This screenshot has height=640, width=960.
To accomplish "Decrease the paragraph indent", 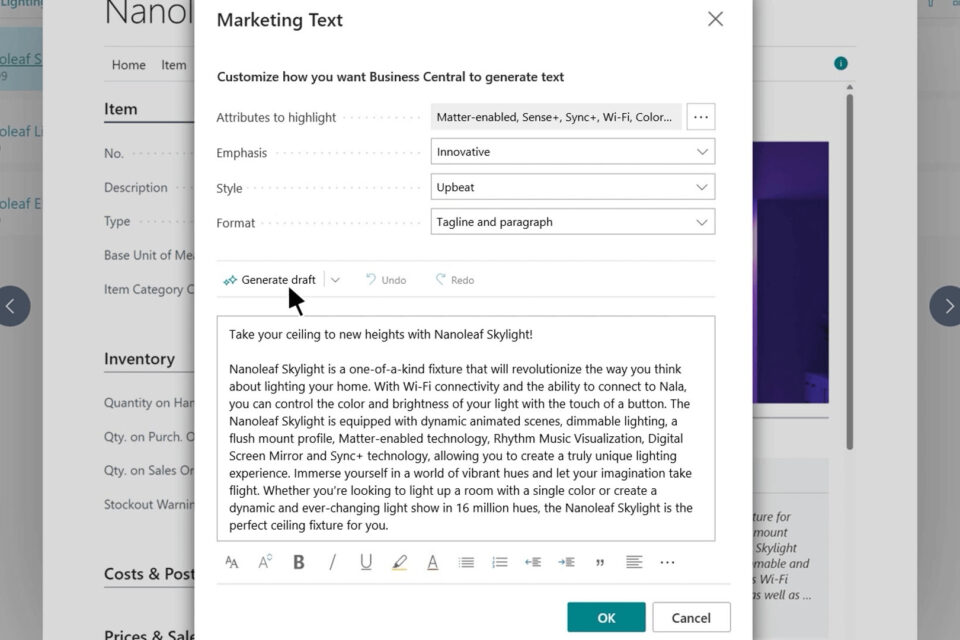I will pyautogui.click(x=533, y=562).
